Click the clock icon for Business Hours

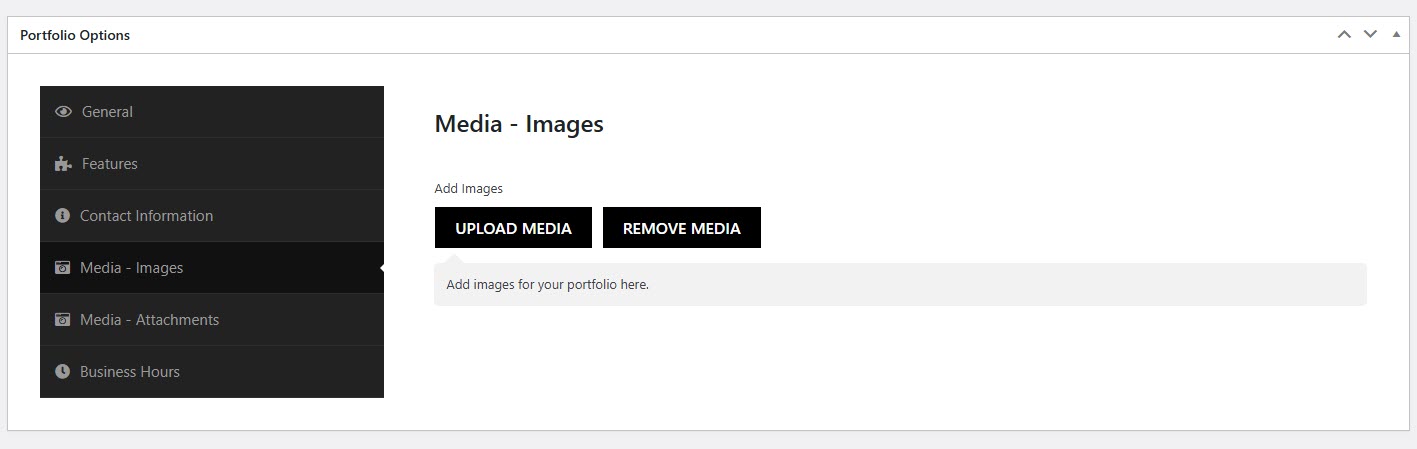point(62,372)
